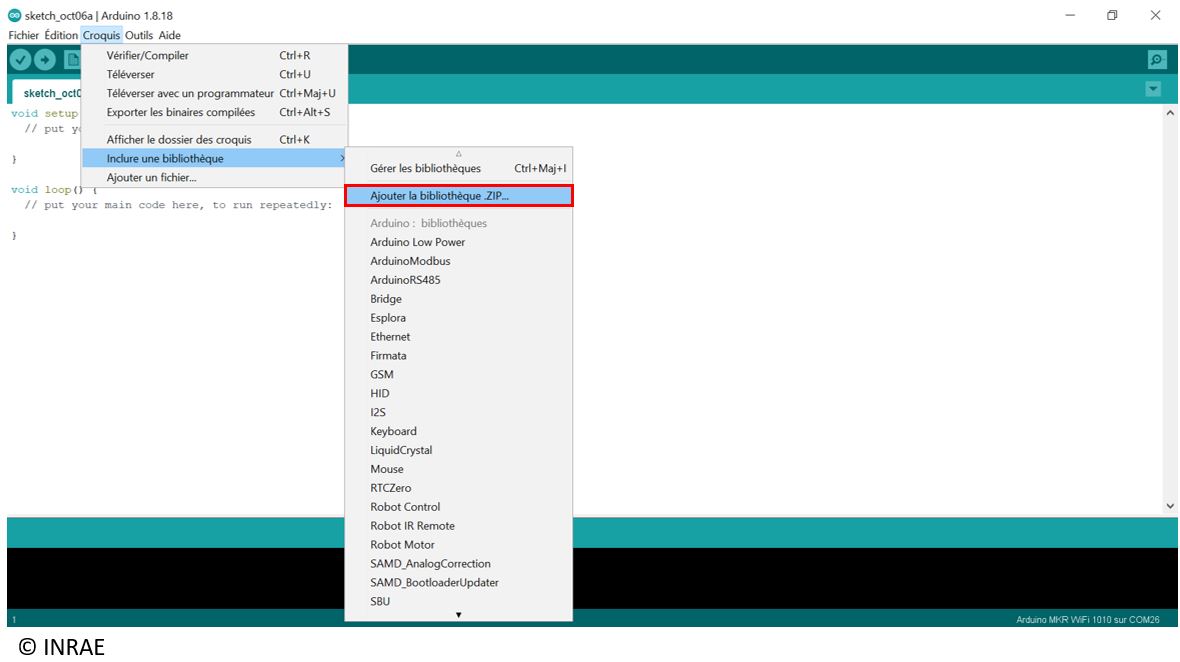Click the Verify checkmark toolbar icon
1180x662 pixels.
pos(20,60)
